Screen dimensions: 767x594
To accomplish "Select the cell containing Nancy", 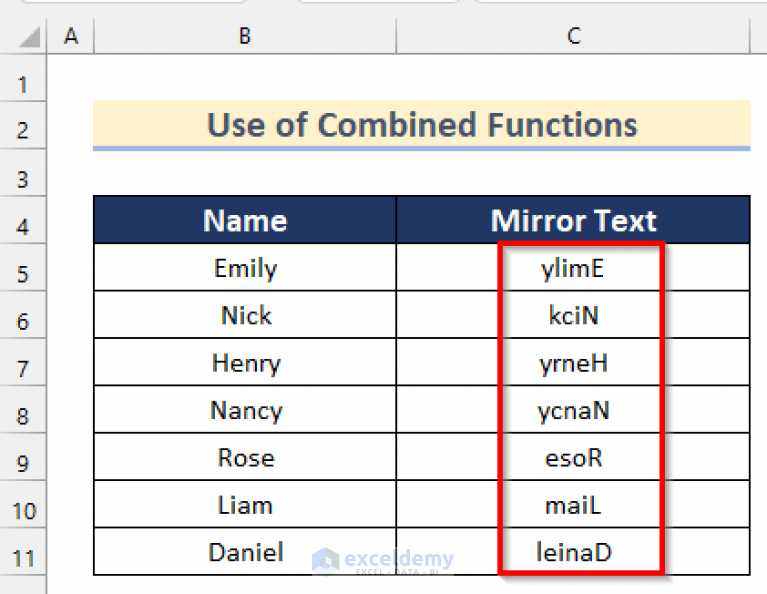I will 245,410.
